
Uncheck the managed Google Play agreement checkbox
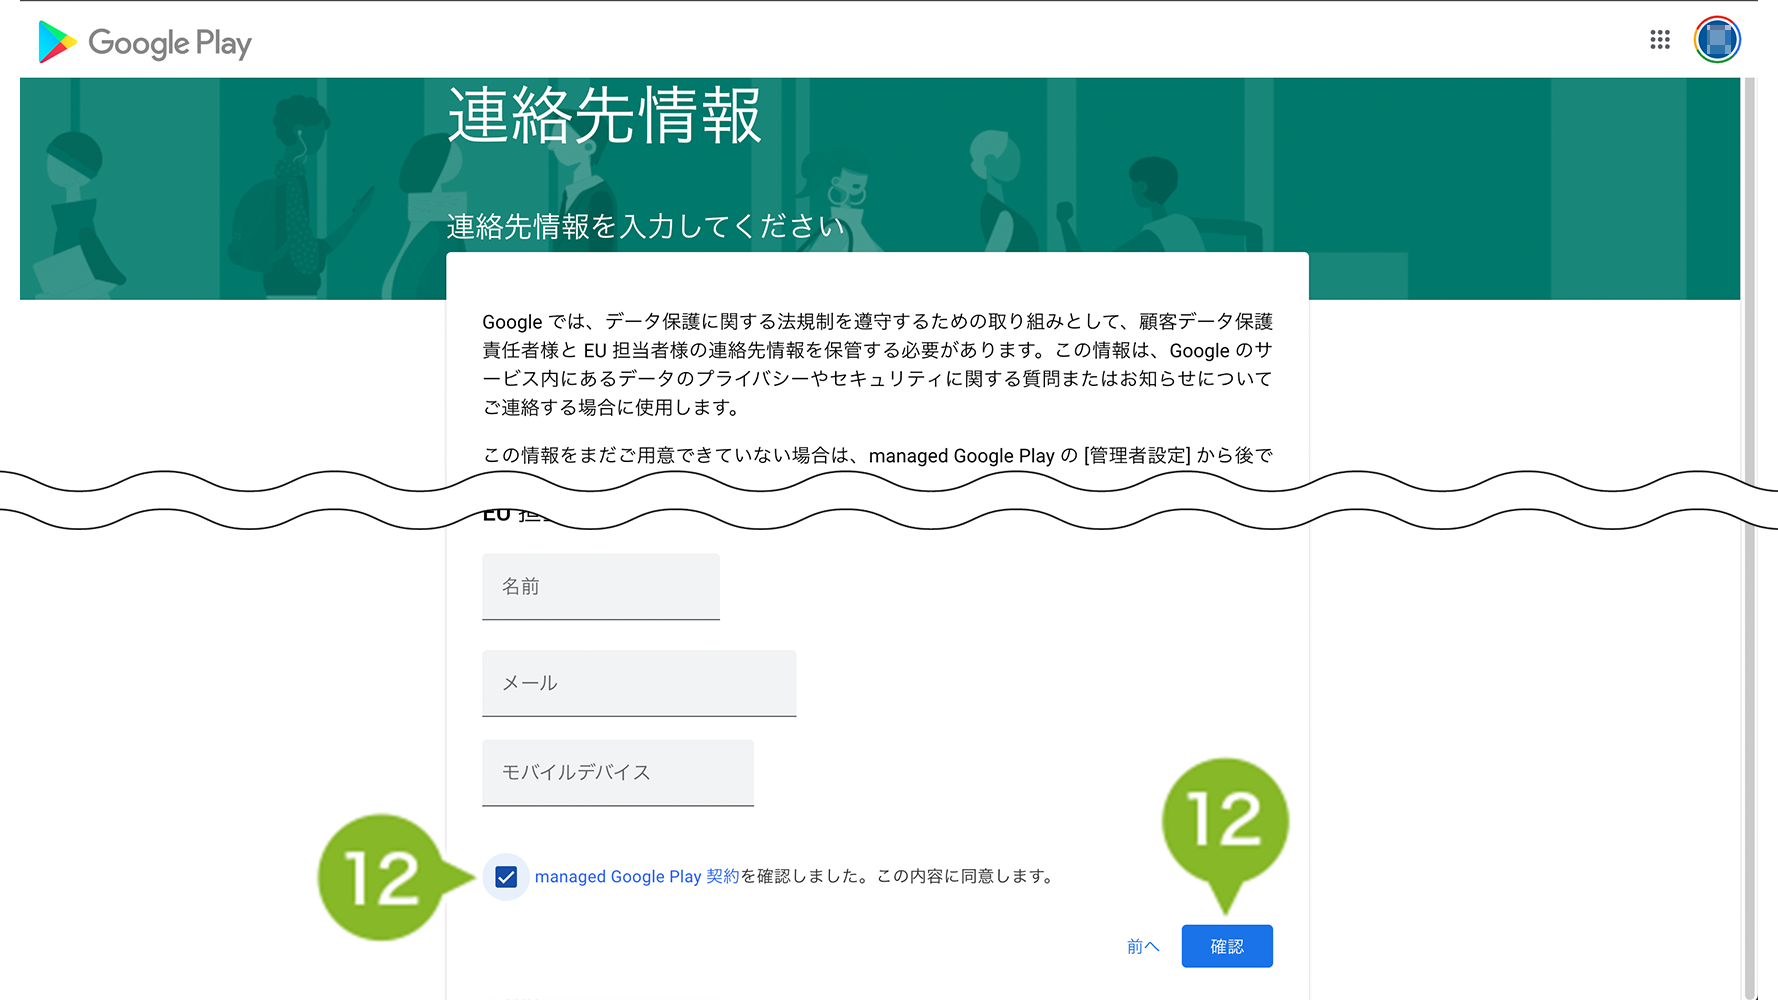[506, 877]
